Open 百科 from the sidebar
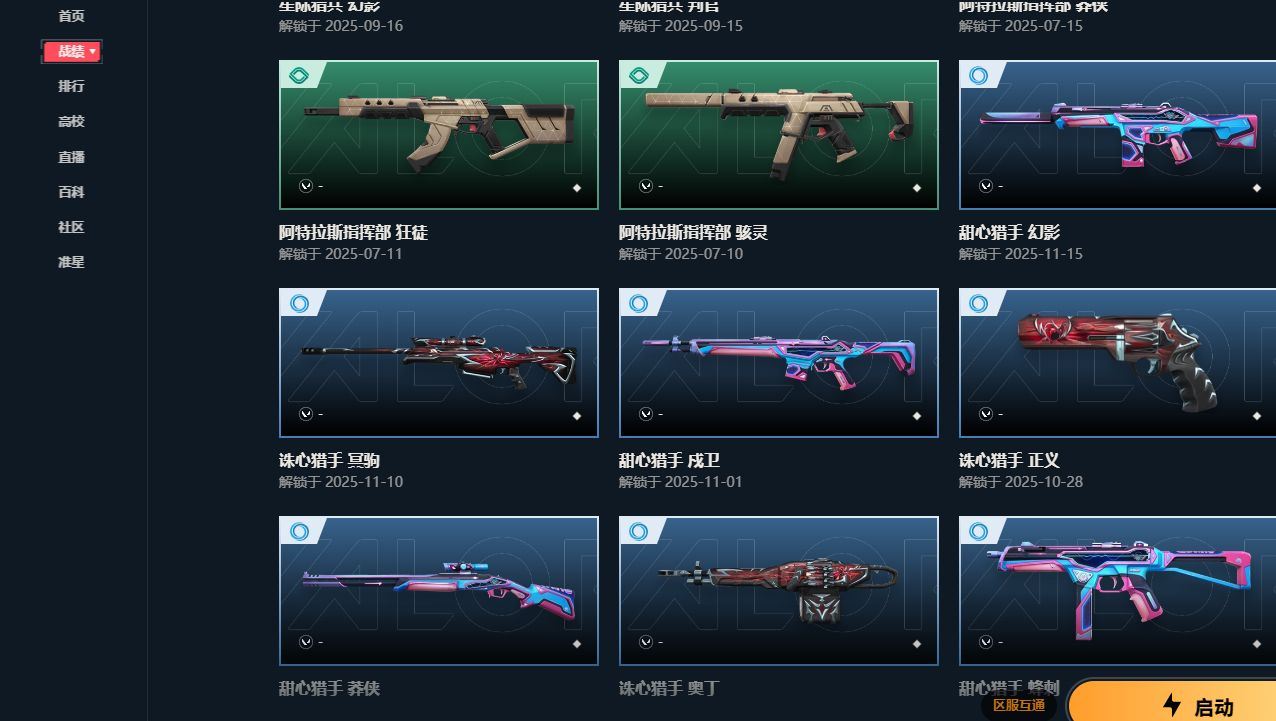The image size is (1276, 721). click(x=71, y=192)
